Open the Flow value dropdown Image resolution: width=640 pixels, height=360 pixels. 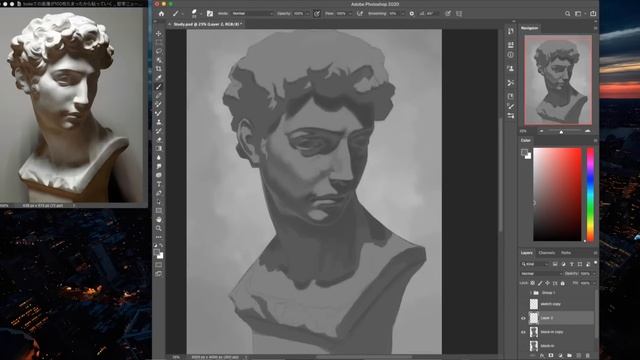pyautogui.click(x=350, y=13)
